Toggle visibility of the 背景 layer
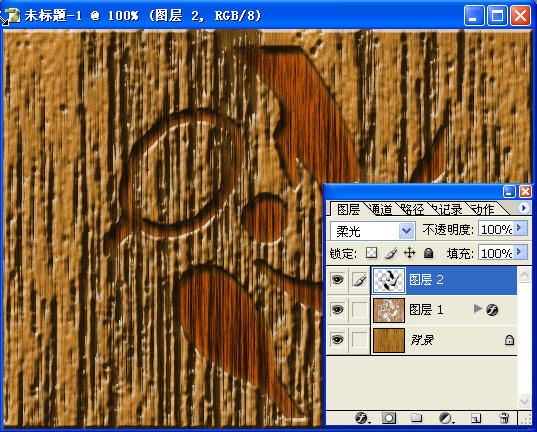 337,340
